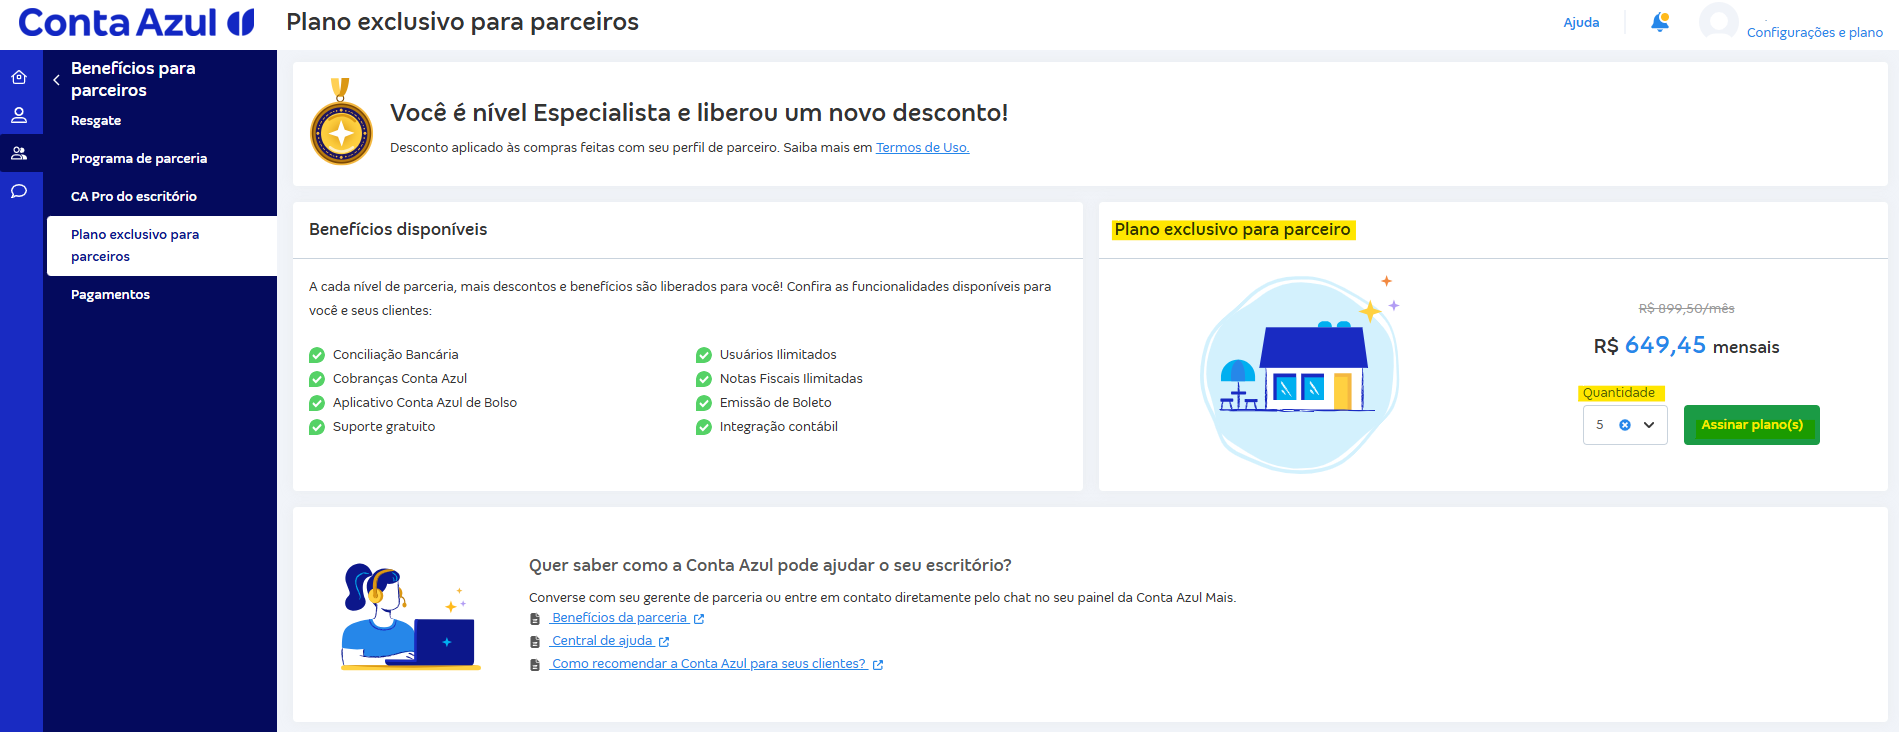Click the Quantidade label
Image resolution: width=1899 pixels, height=732 pixels.
(x=1619, y=393)
